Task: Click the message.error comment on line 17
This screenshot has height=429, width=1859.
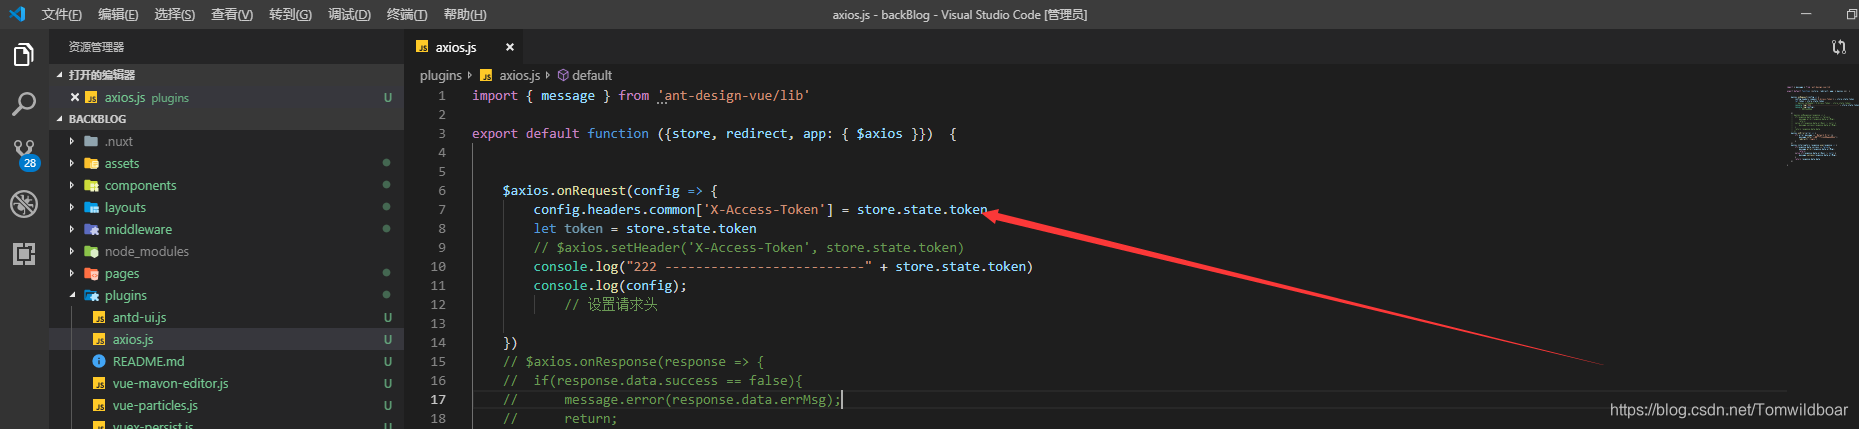Action: coord(671,399)
